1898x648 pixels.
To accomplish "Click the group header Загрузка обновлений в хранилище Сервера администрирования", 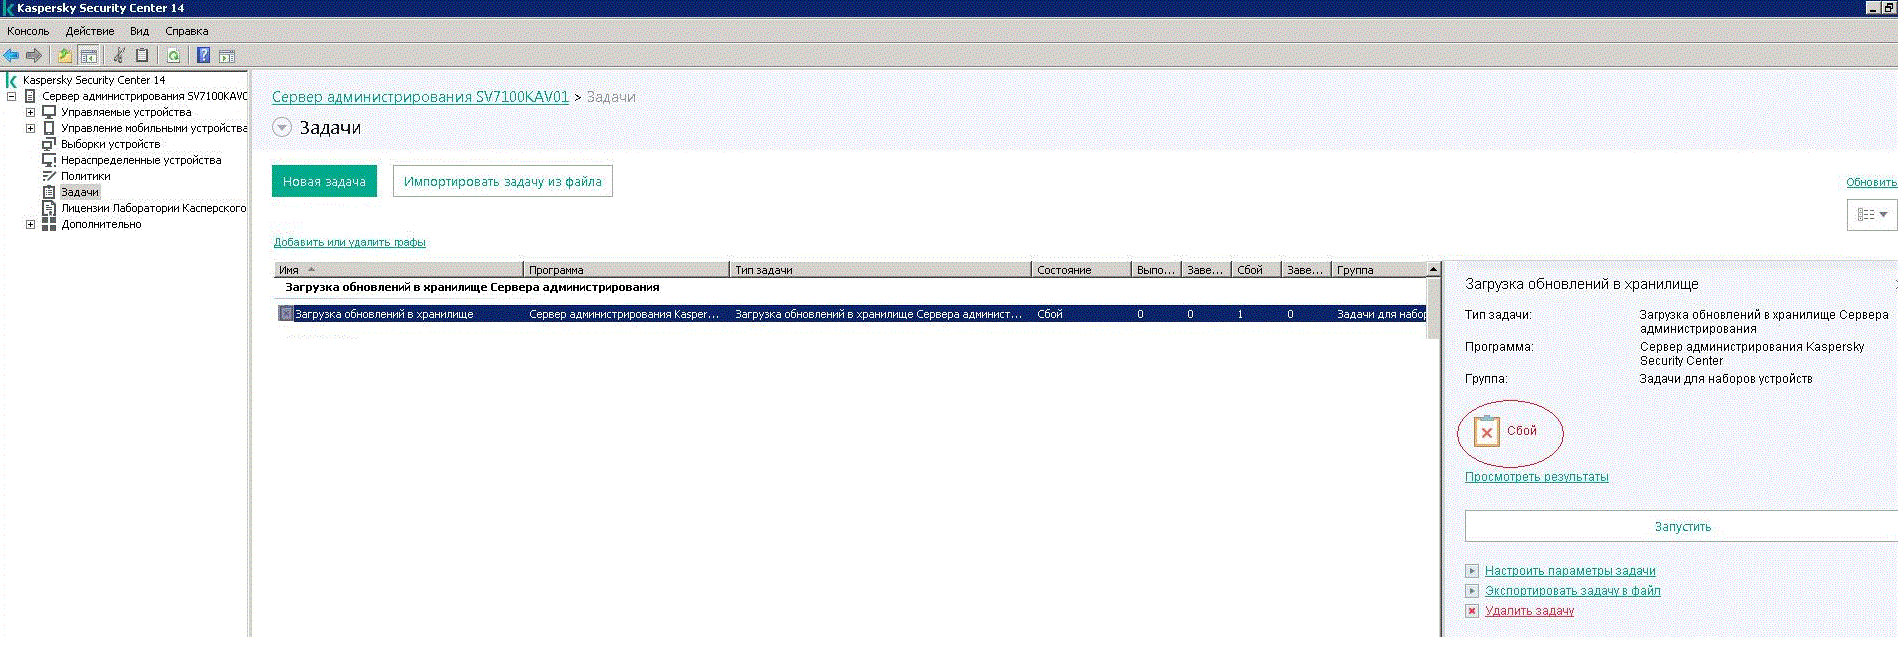I will click(x=472, y=287).
